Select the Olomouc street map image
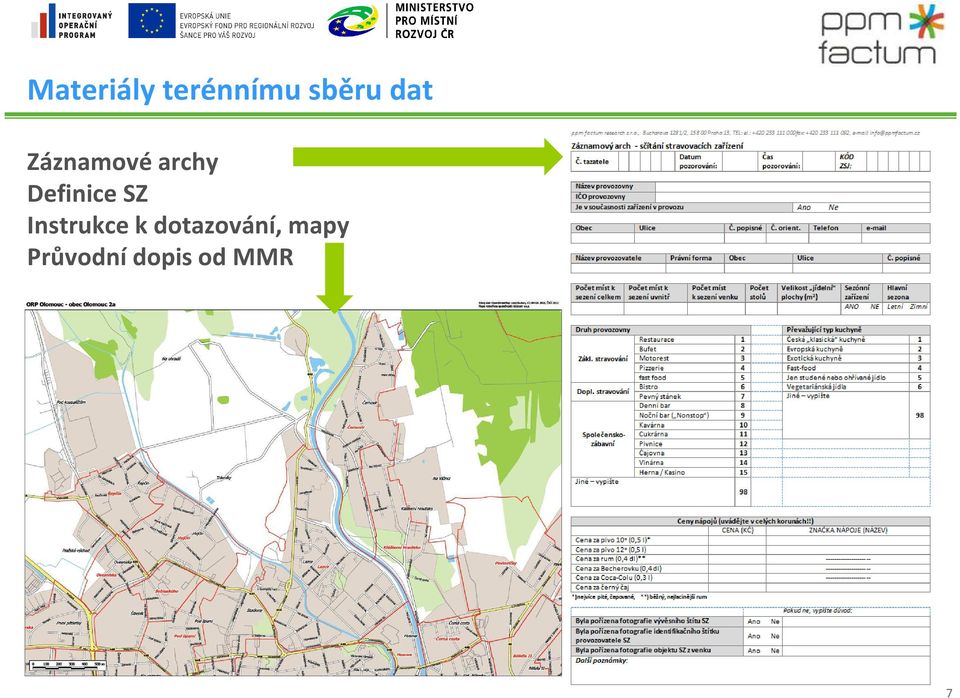Image resolution: width=960 pixels, height=698 pixels. pyautogui.click(x=293, y=492)
